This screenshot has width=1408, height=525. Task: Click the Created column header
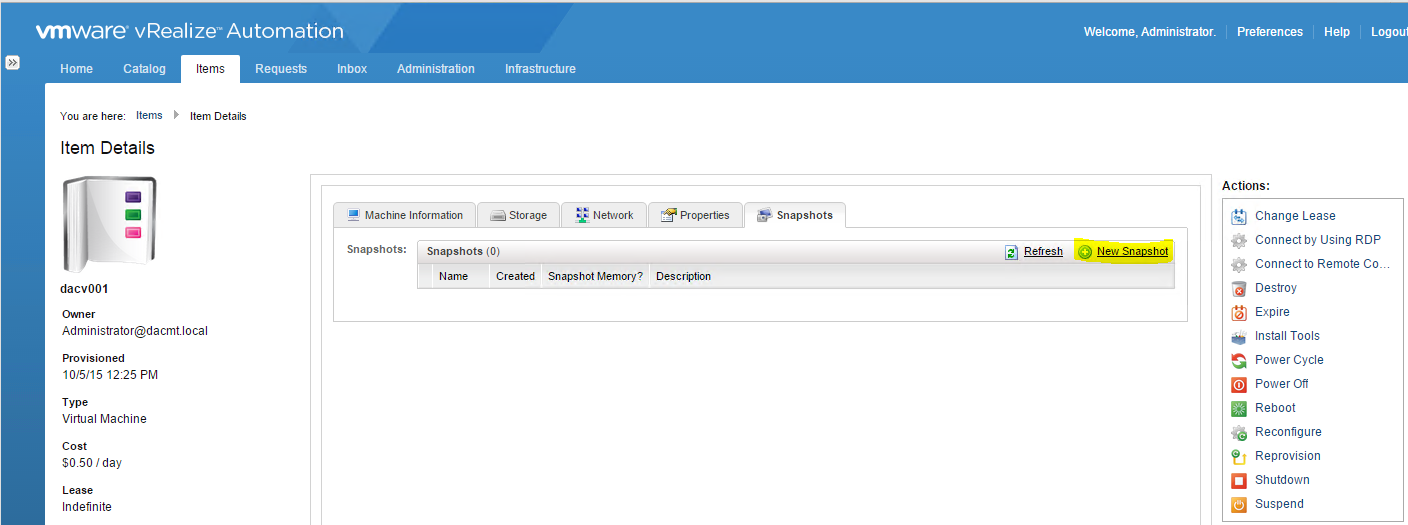515,276
